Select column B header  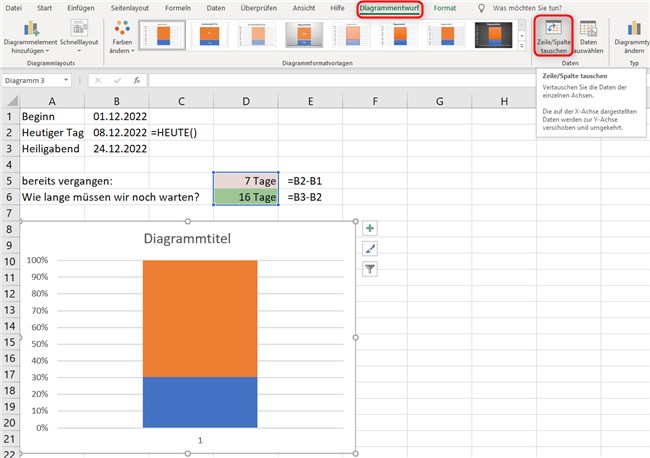pyautogui.click(x=117, y=101)
